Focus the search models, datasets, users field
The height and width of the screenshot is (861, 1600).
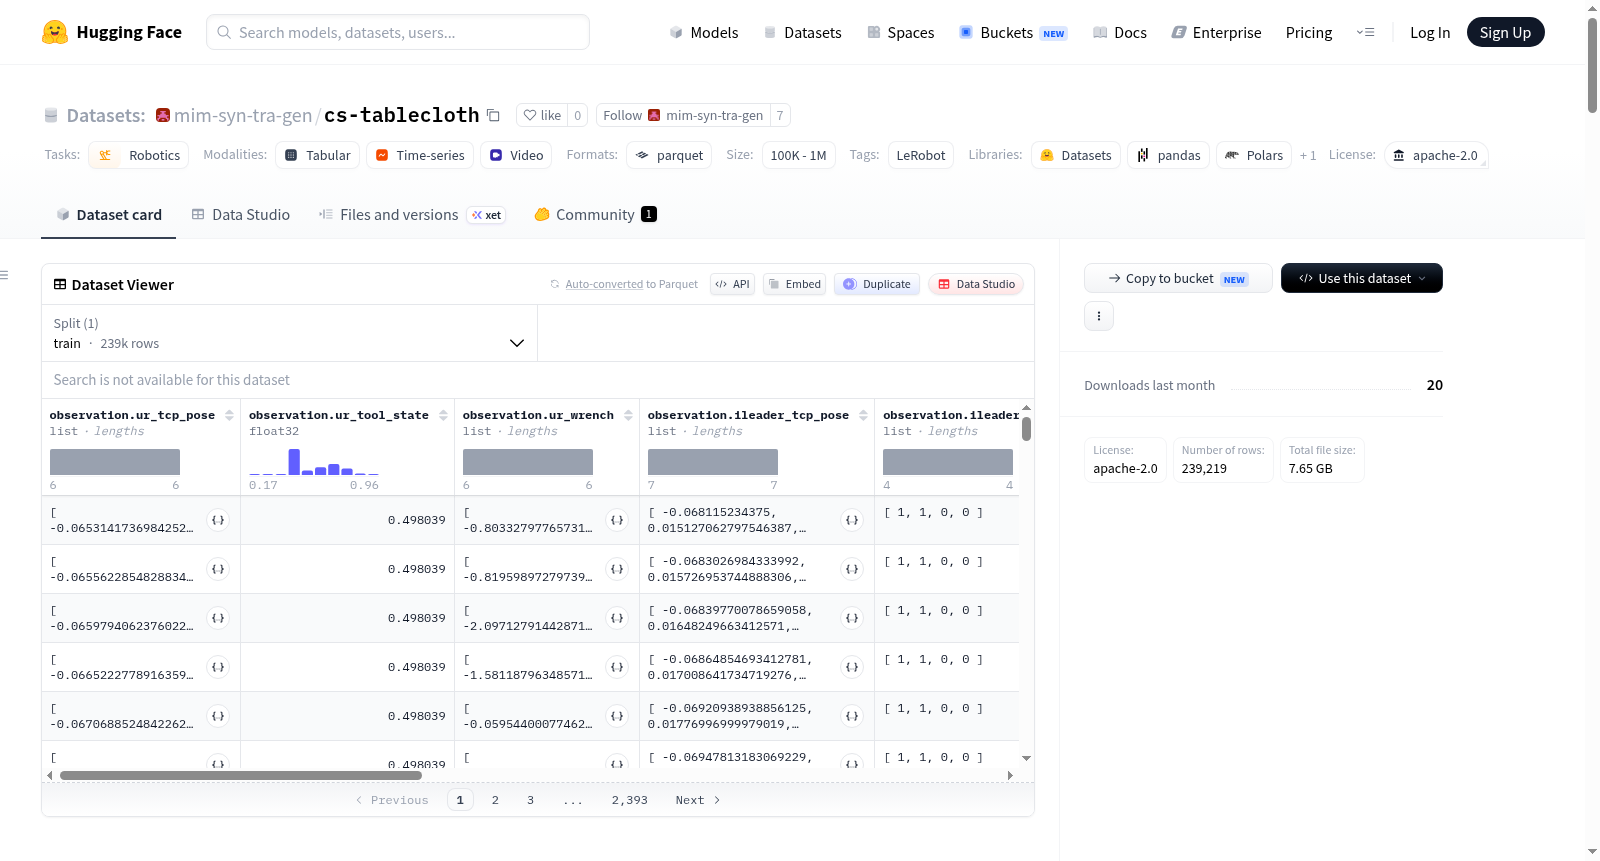pyautogui.click(x=398, y=32)
